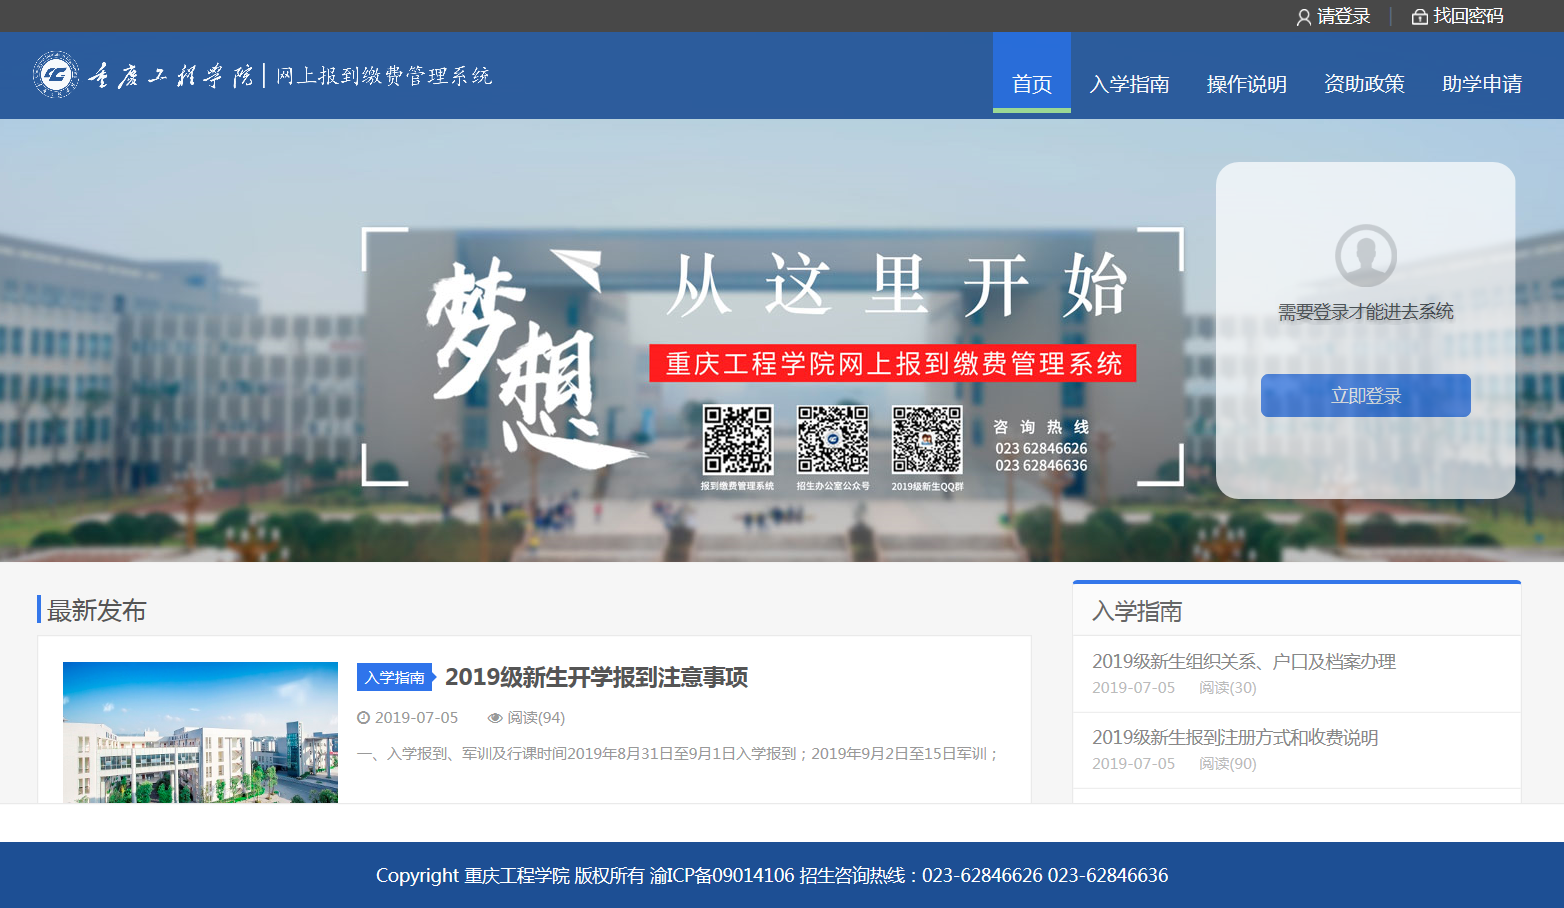This screenshot has width=1564, height=908.
Task: Click the campus building article thumbnail
Action: click(200, 732)
